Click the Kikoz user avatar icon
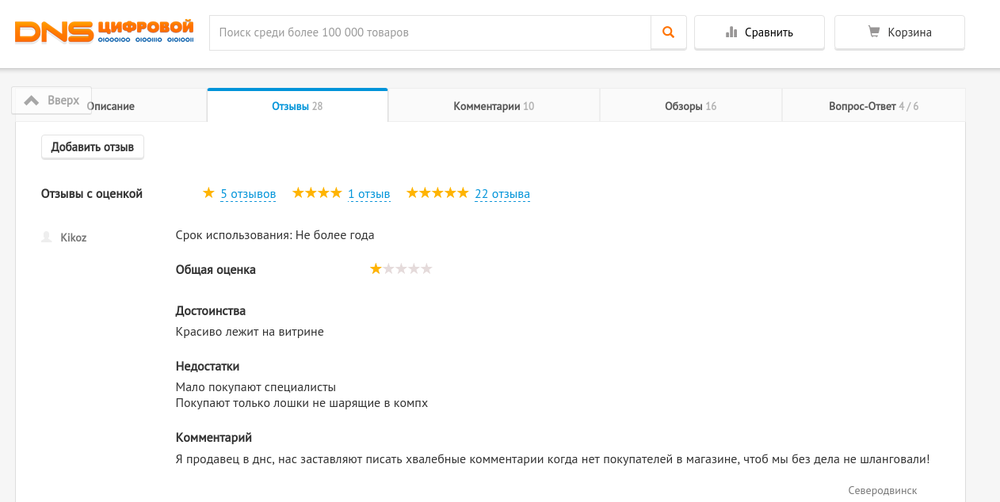Viewport: 1000px width, 502px height. [x=46, y=237]
